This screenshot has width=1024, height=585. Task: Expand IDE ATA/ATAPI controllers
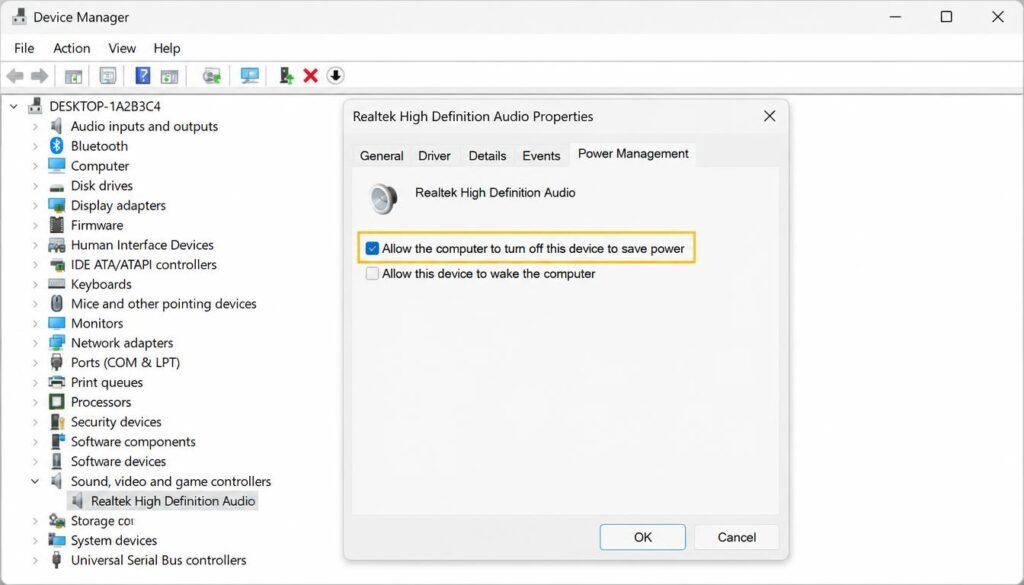click(x=35, y=264)
